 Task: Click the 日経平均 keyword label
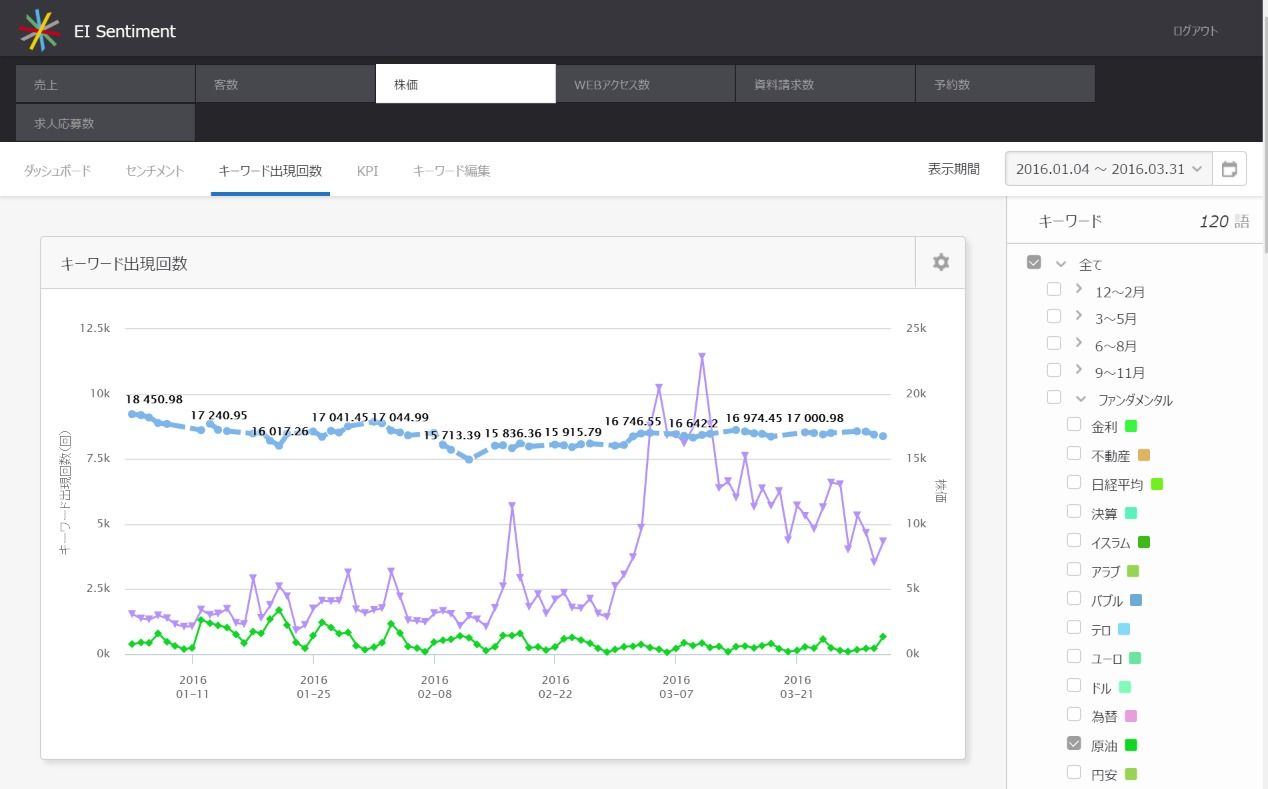1117,484
